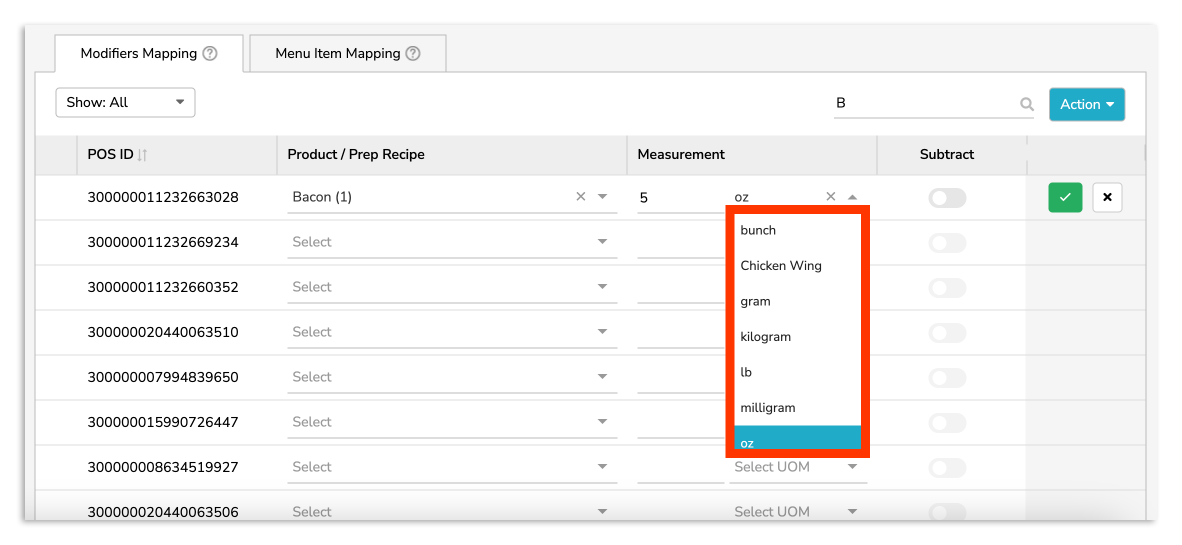Click the search magnifier icon

click(x=1026, y=104)
